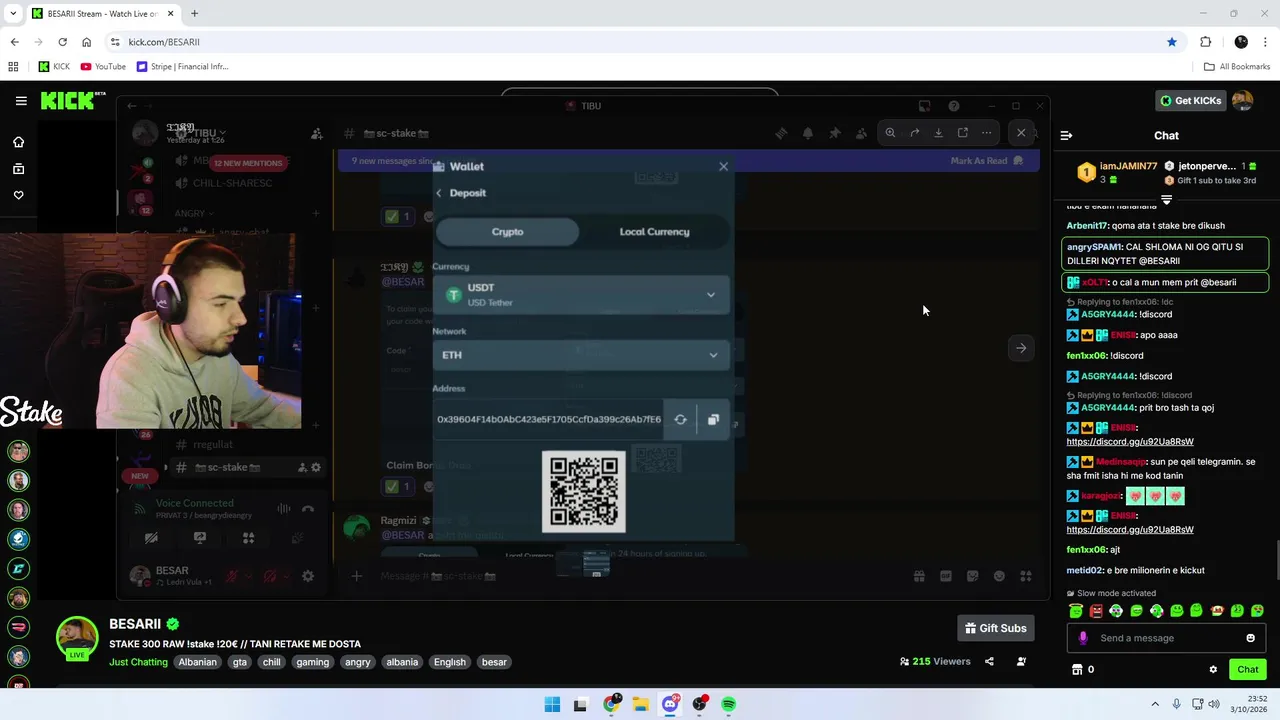Toggle Discord screen share button
The height and width of the screenshot is (720, 1280).
click(x=200, y=538)
